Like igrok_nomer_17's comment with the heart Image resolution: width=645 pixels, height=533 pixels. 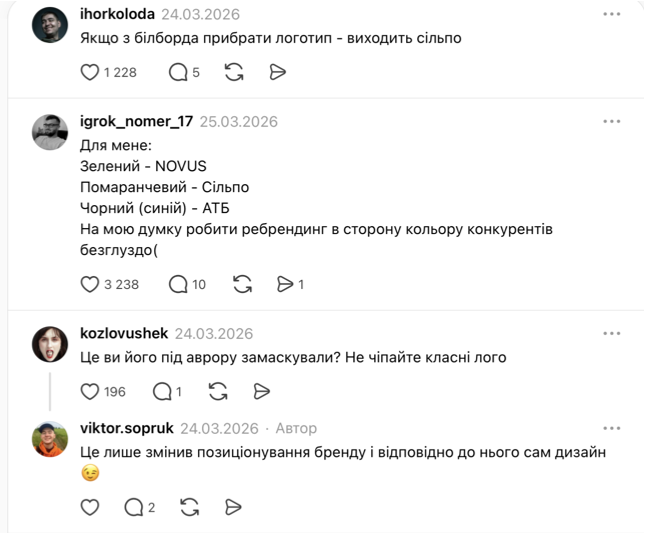[x=89, y=284]
